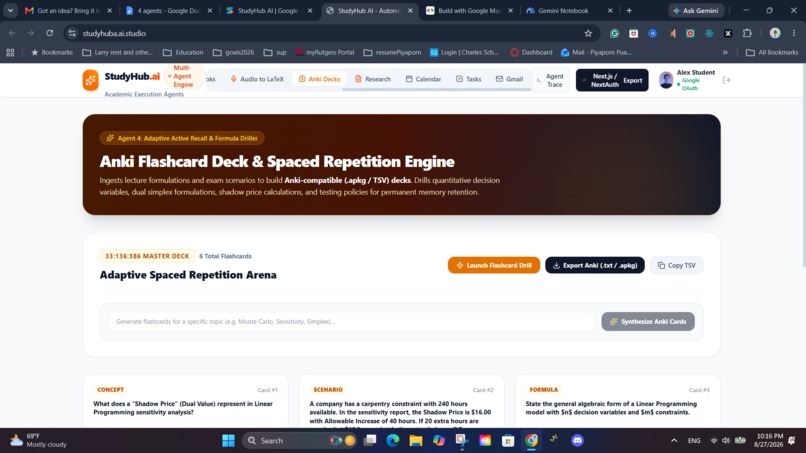Open the Scenario flashcard Card #2
Screen dimensions: 806x453
click(x=401, y=402)
